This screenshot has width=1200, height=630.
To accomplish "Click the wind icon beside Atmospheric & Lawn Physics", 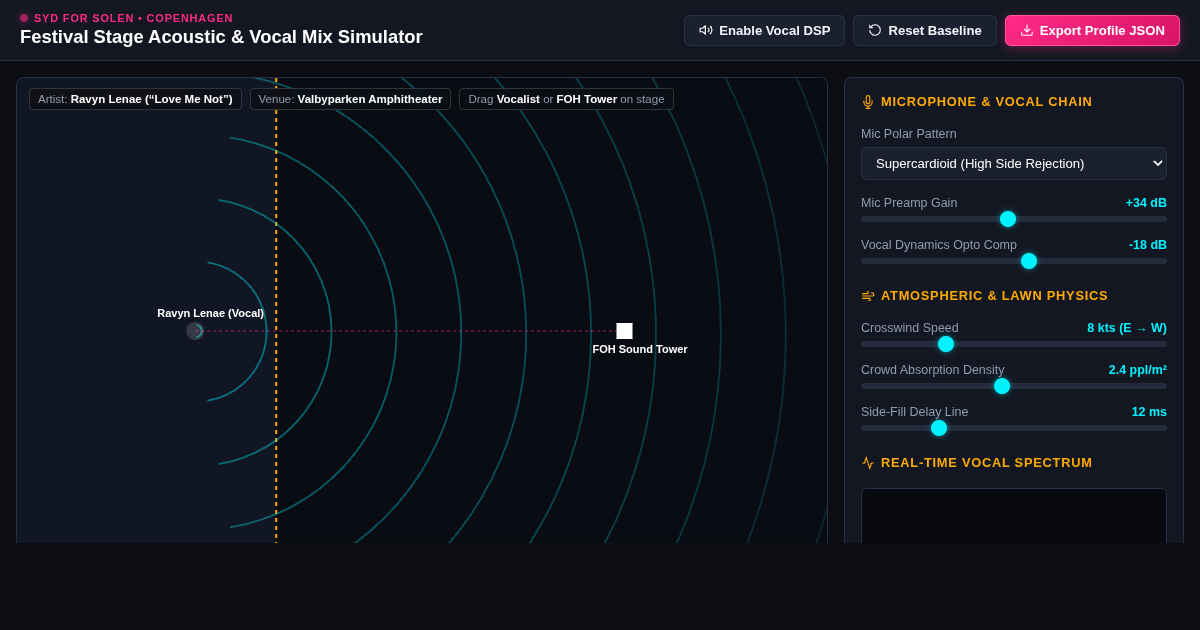I will (x=868, y=296).
